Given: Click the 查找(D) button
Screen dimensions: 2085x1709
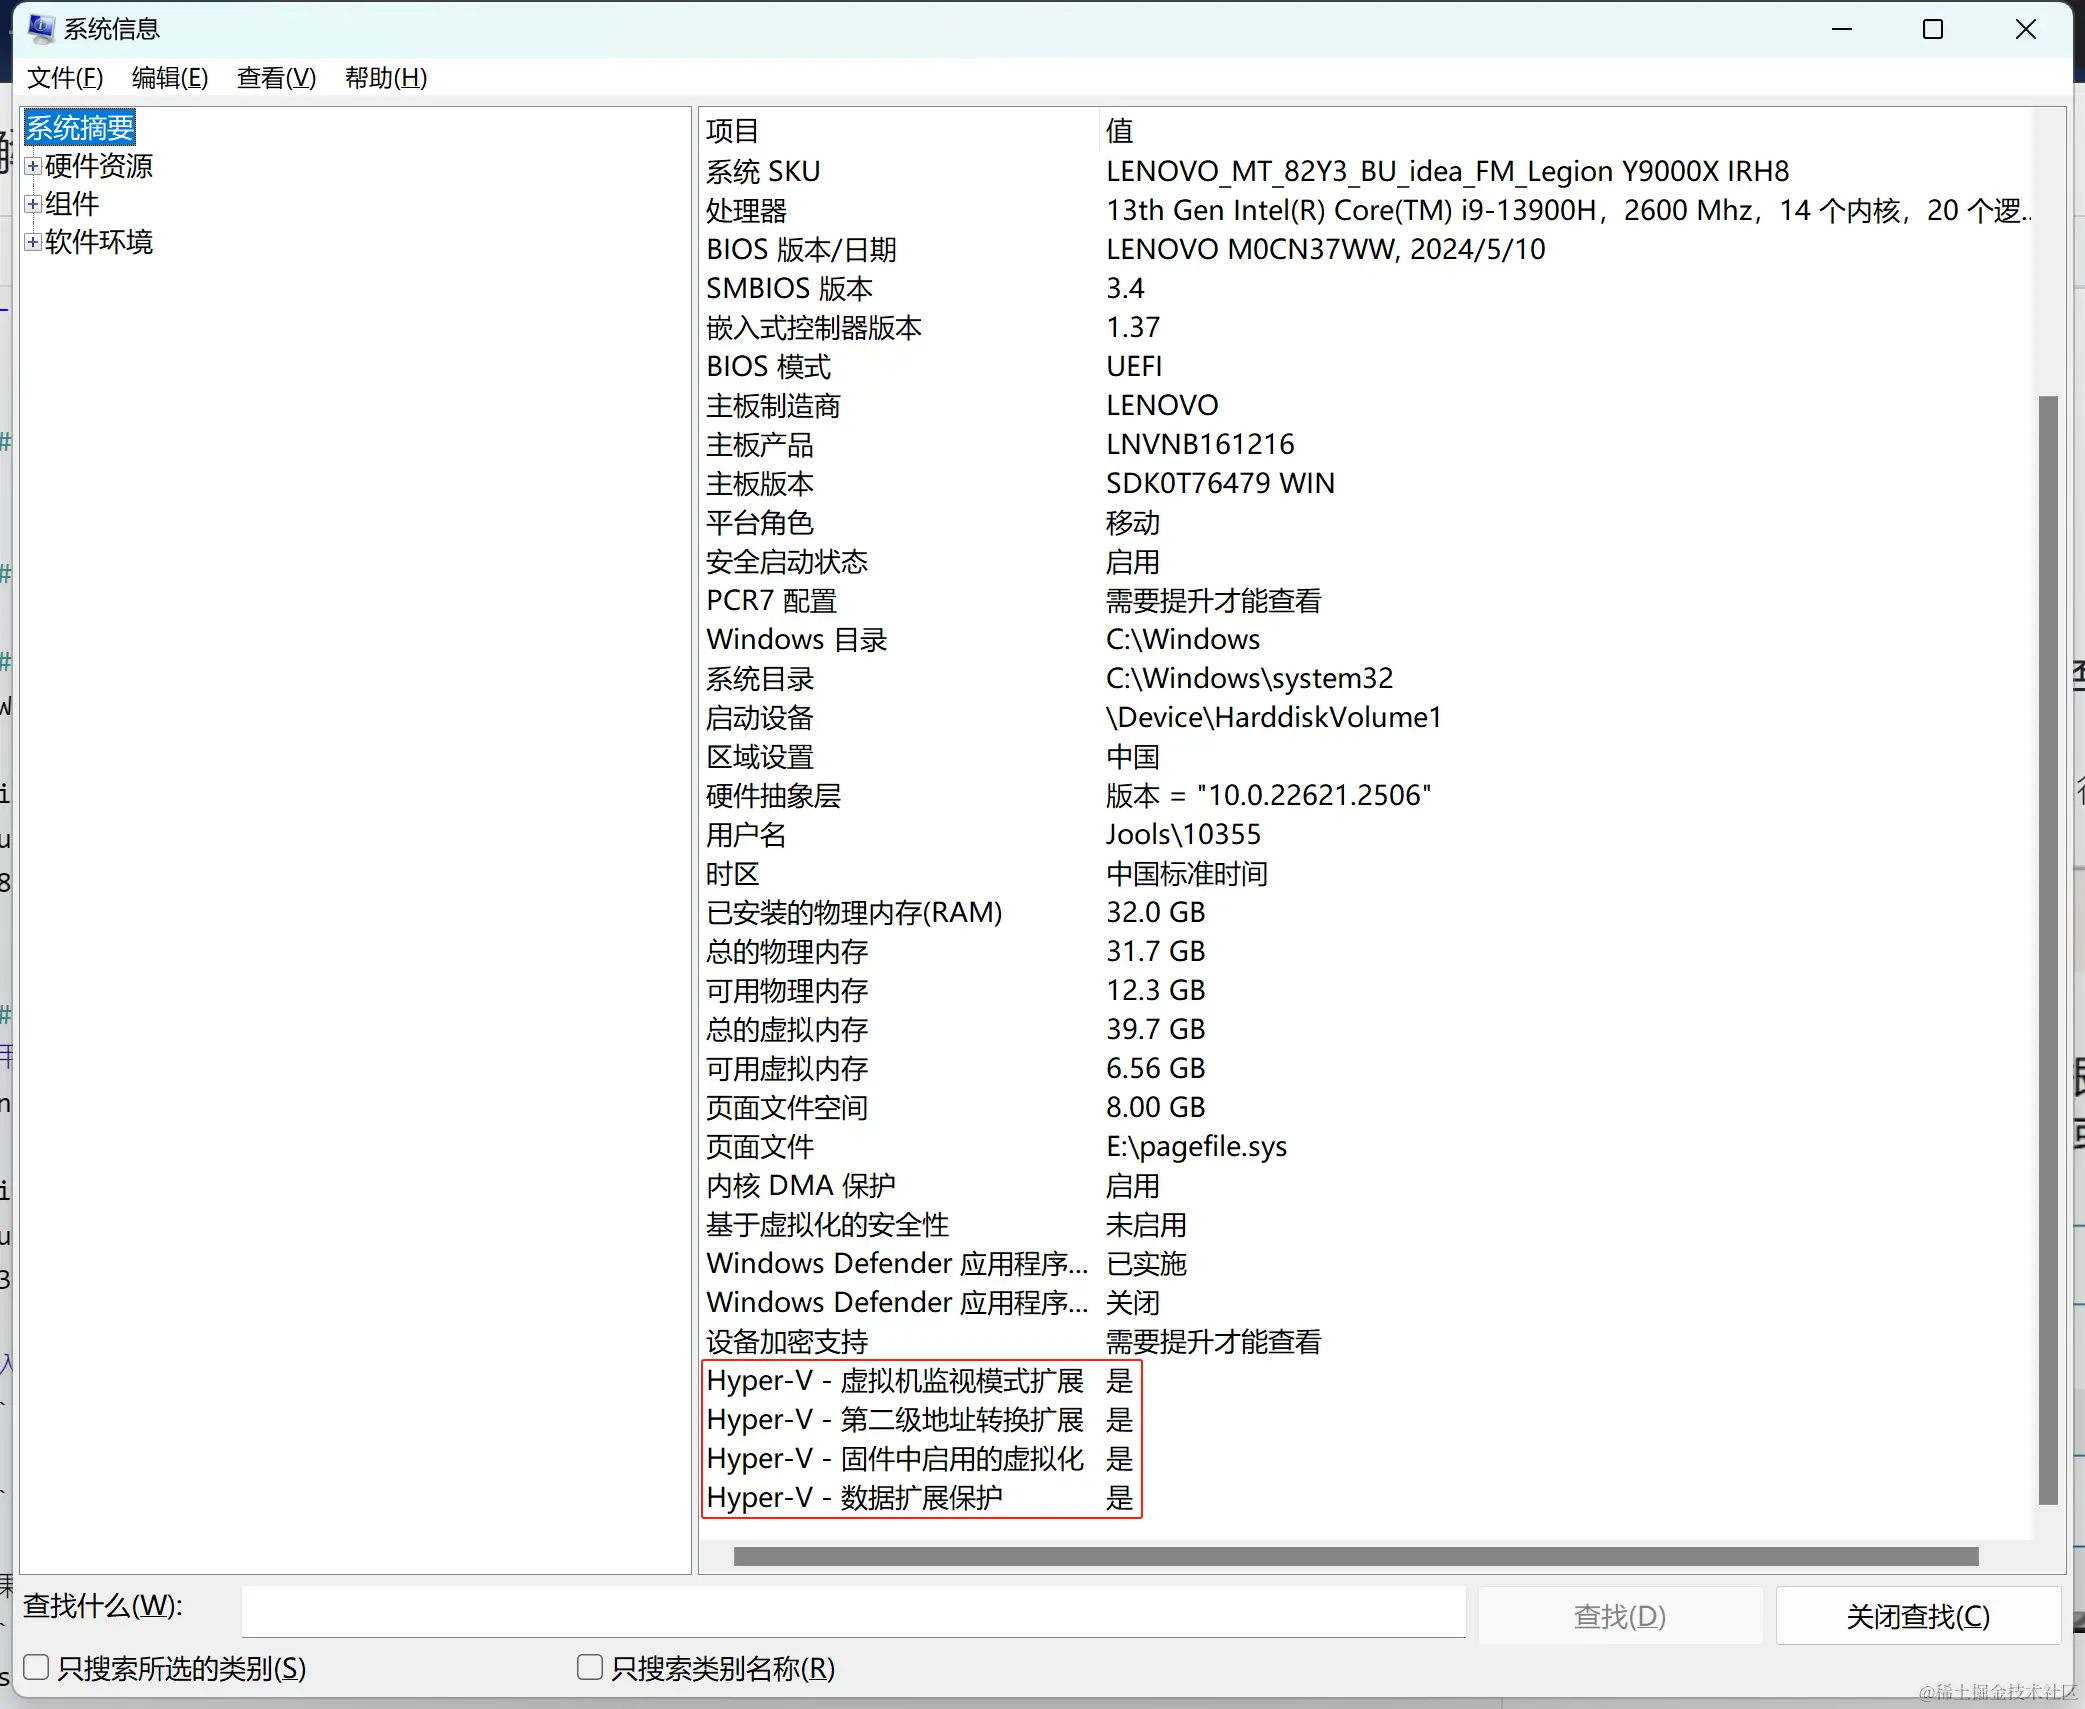Looking at the screenshot, I should pyautogui.click(x=1619, y=1616).
